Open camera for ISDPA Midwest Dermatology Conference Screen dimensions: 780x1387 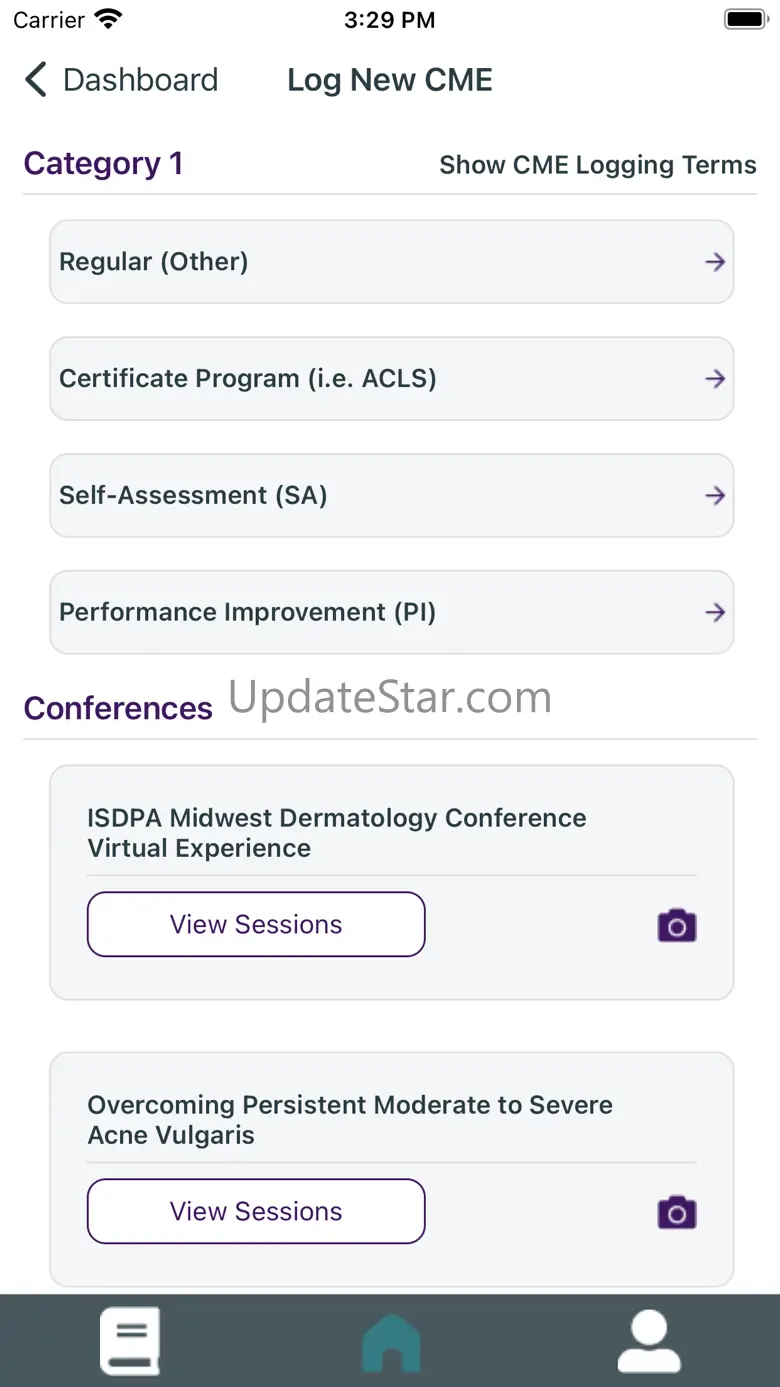click(677, 925)
